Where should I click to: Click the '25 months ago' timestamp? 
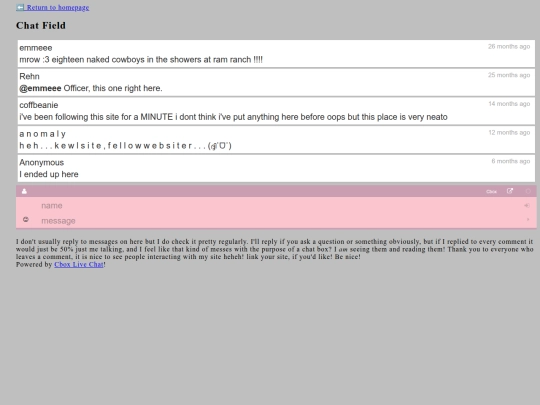click(x=509, y=75)
